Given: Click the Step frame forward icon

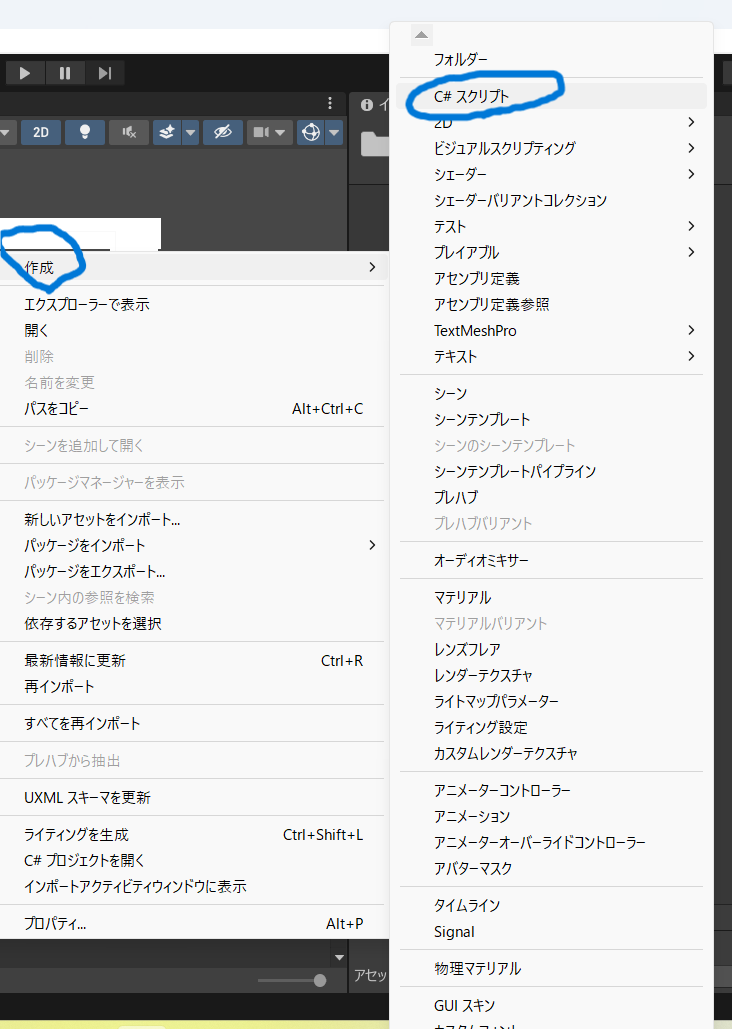Looking at the screenshot, I should tap(104, 73).
